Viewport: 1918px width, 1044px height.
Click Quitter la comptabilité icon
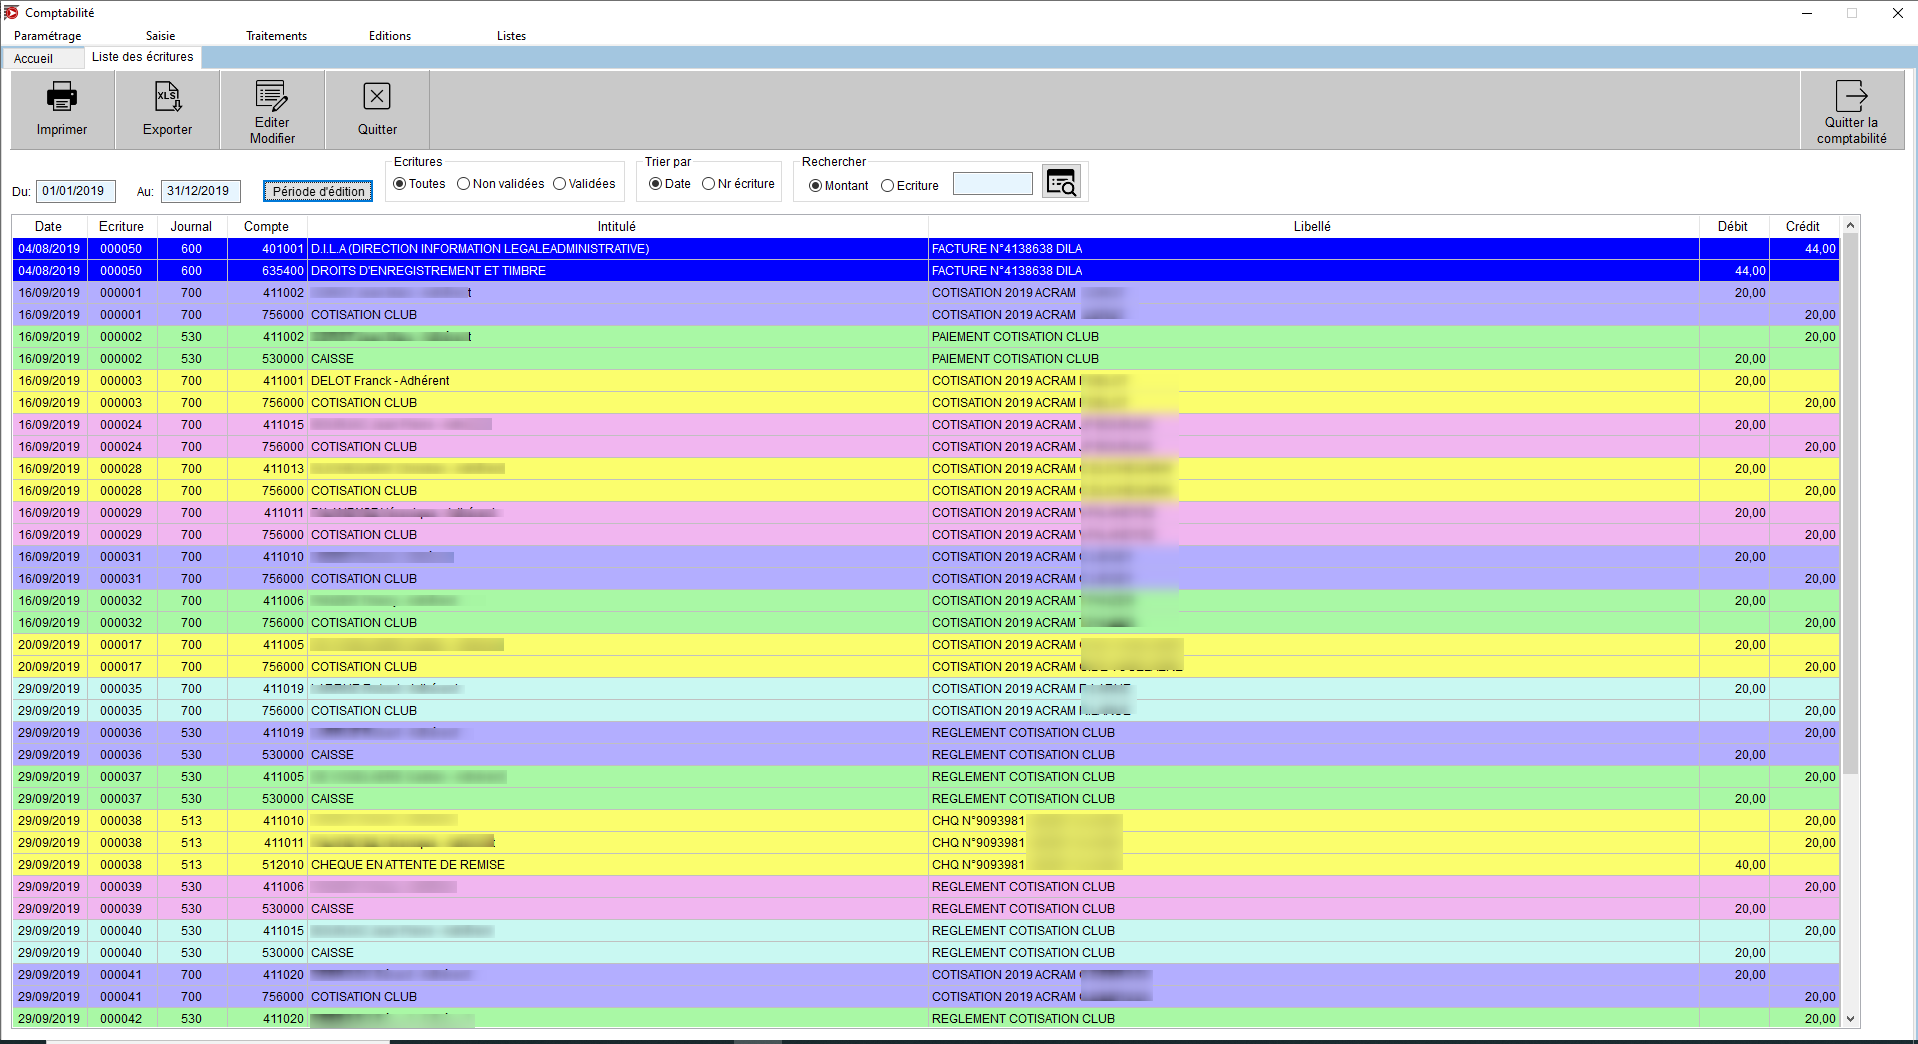click(x=1851, y=96)
